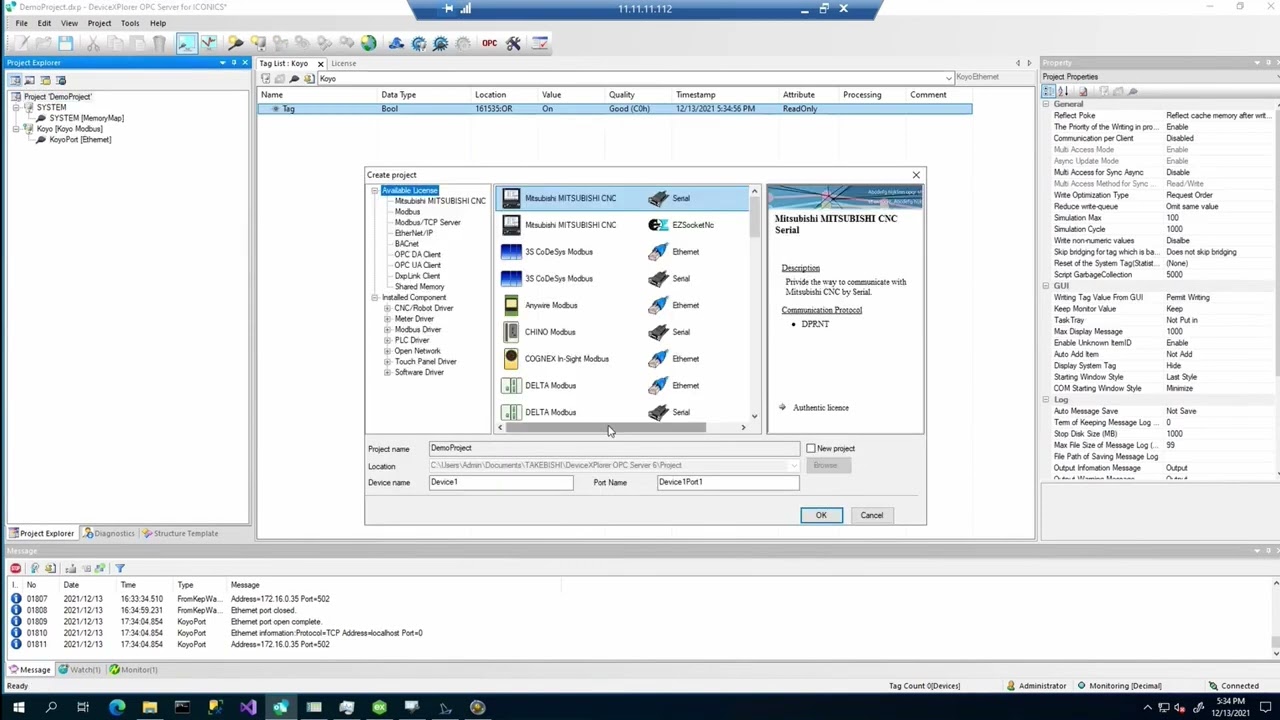This screenshot has height=720, width=1280.
Task: Open taskbar search magnifier
Action: (51, 708)
